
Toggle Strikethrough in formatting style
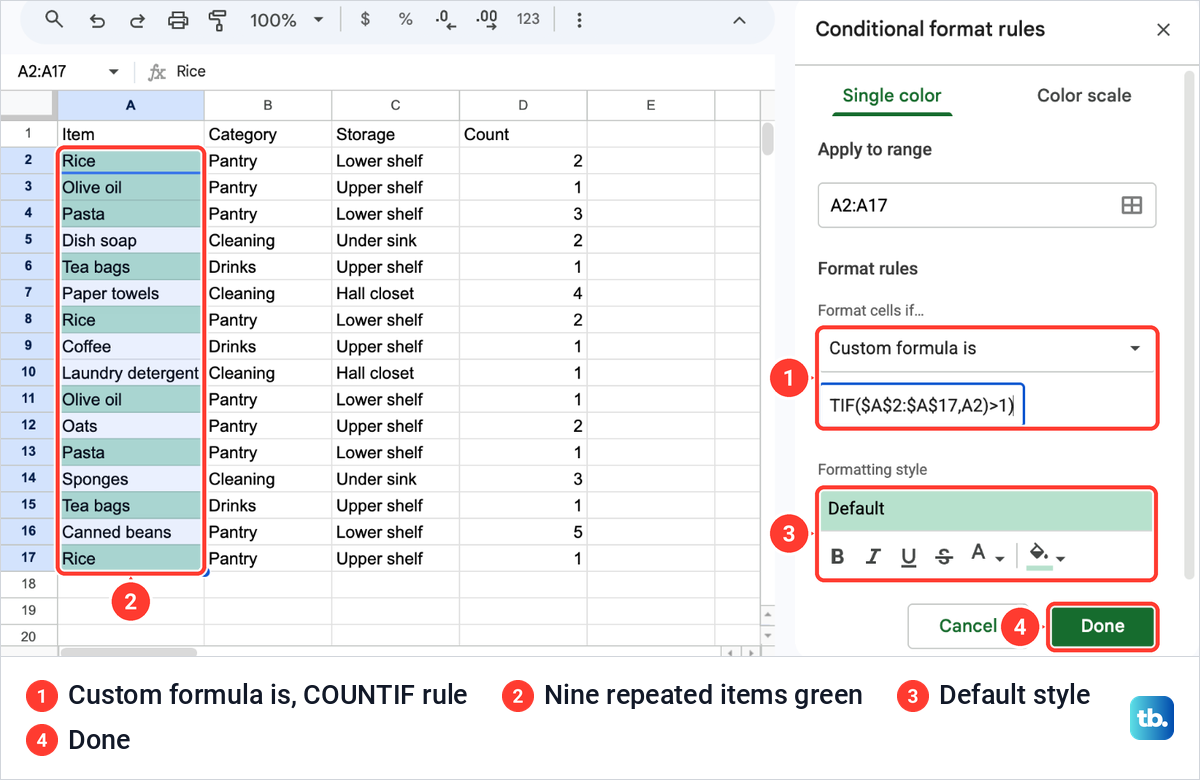click(x=944, y=557)
